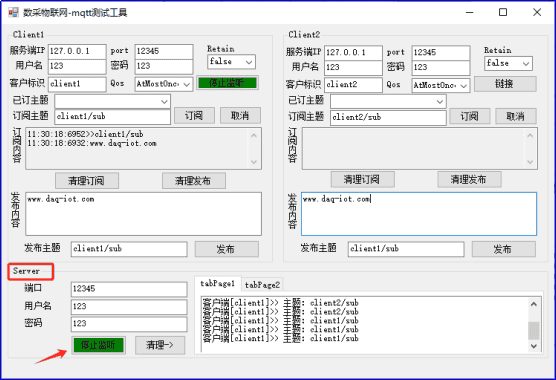
Task: Click Server 清理-> button
Action: point(160,345)
